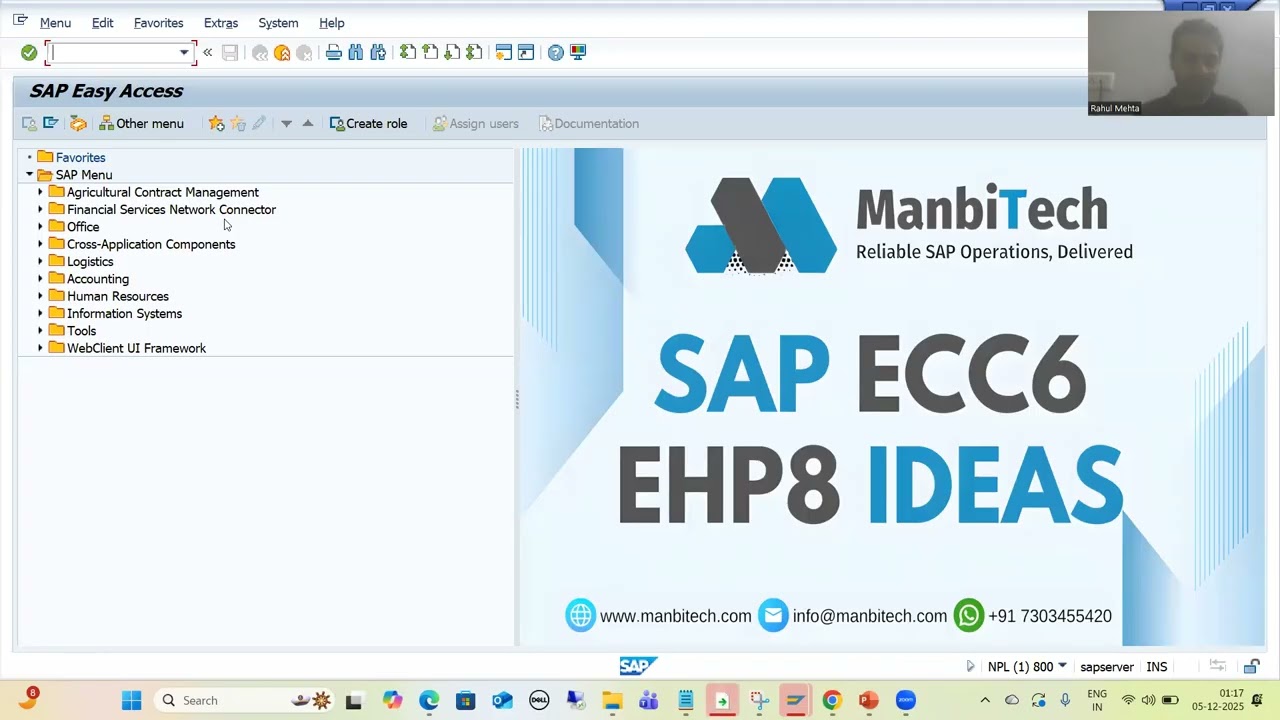Click the Change Favorites pencil icon
Image resolution: width=1280 pixels, height=720 pixels.
click(259, 124)
